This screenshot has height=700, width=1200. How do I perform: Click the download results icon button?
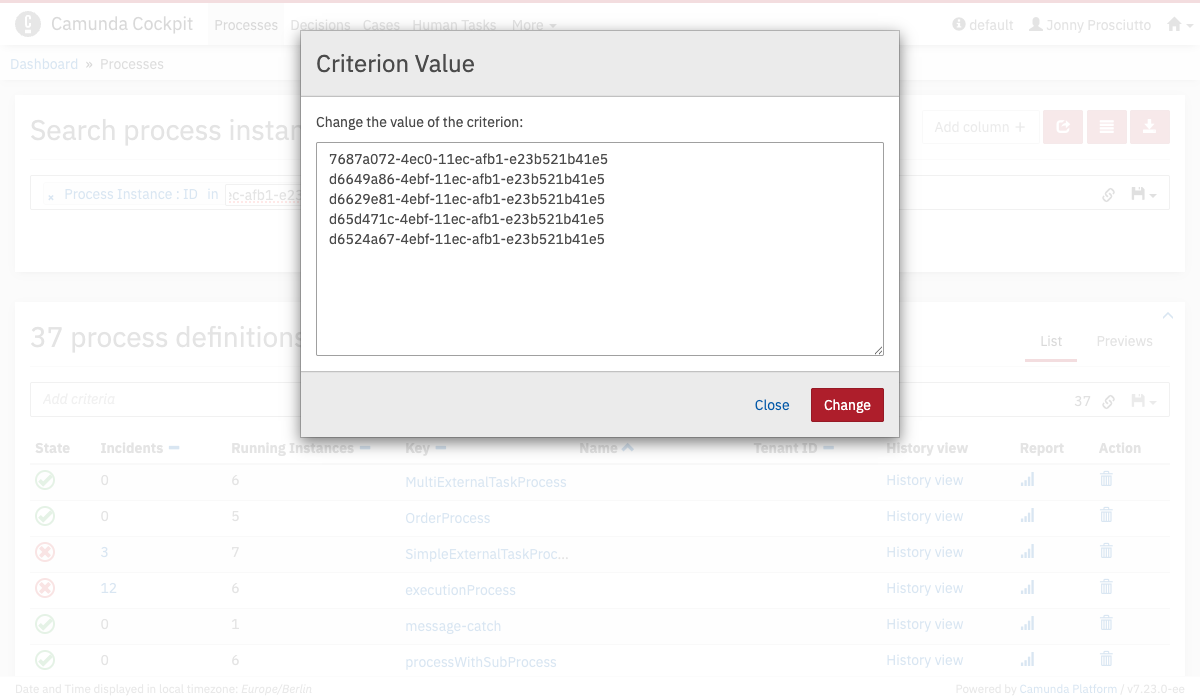(x=1149, y=127)
